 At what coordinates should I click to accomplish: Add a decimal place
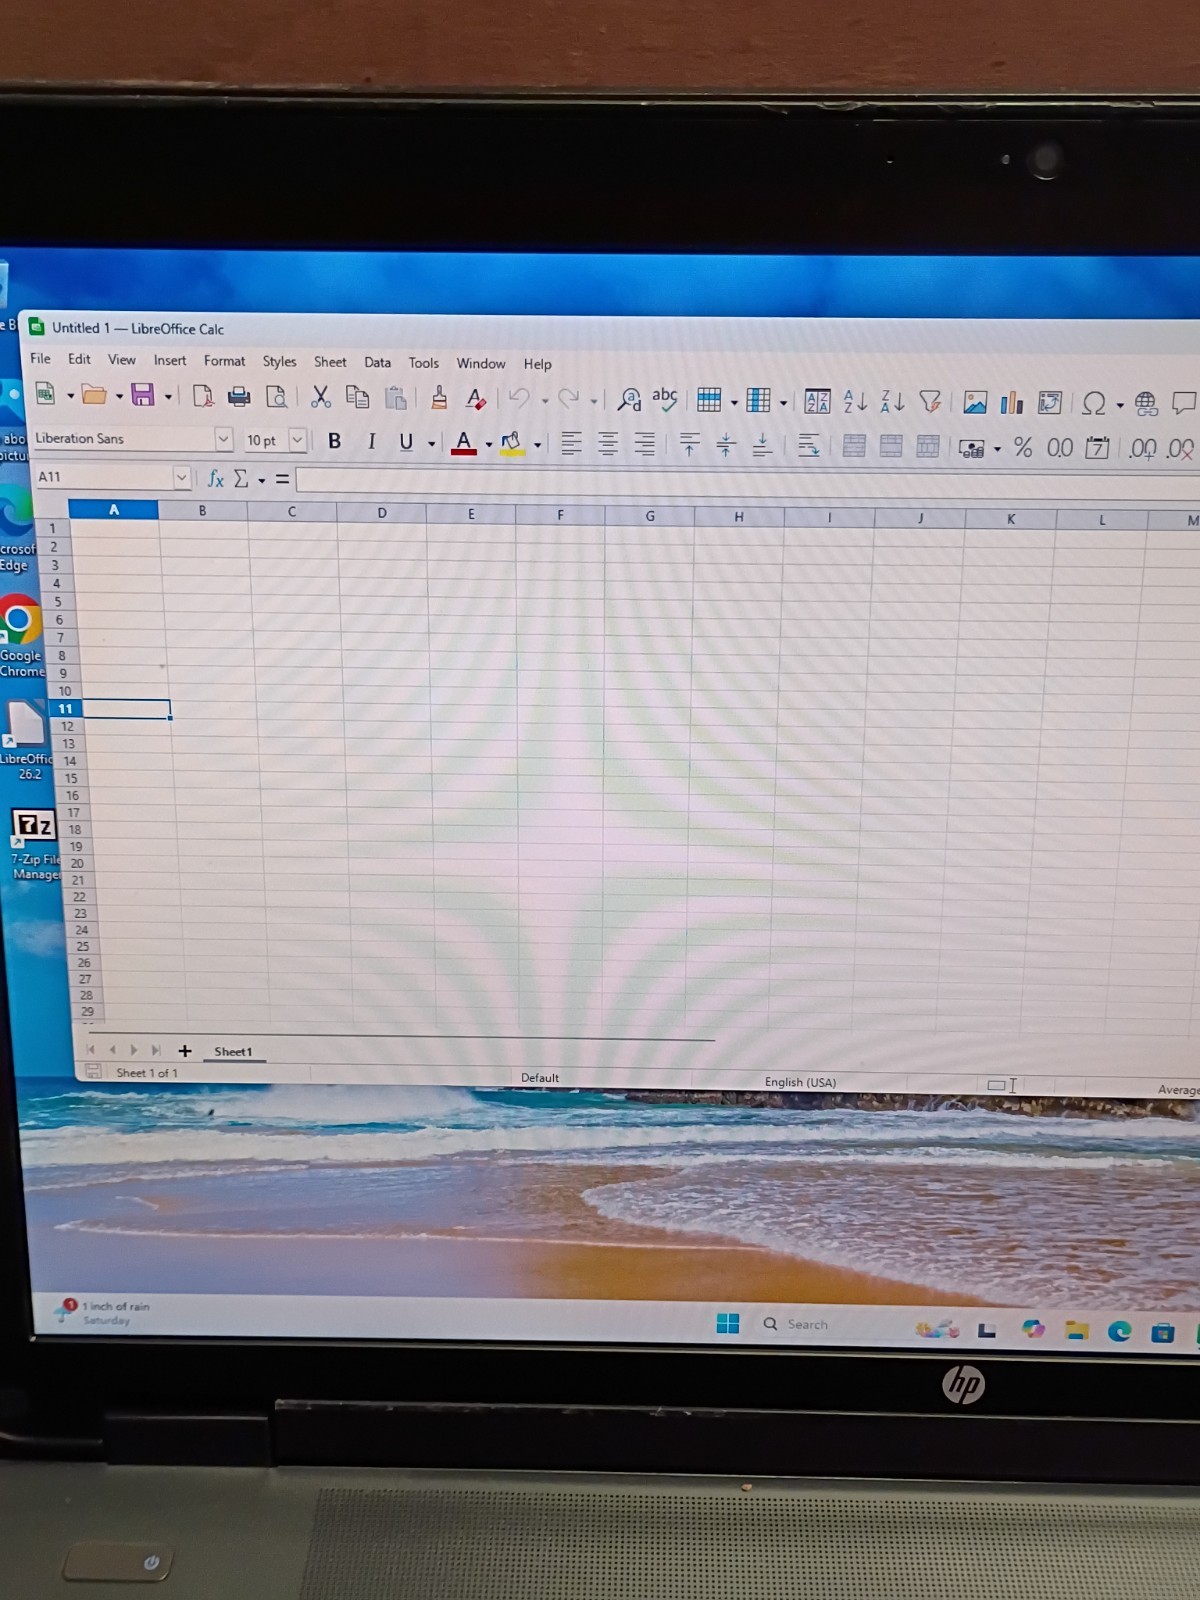click(1143, 449)
